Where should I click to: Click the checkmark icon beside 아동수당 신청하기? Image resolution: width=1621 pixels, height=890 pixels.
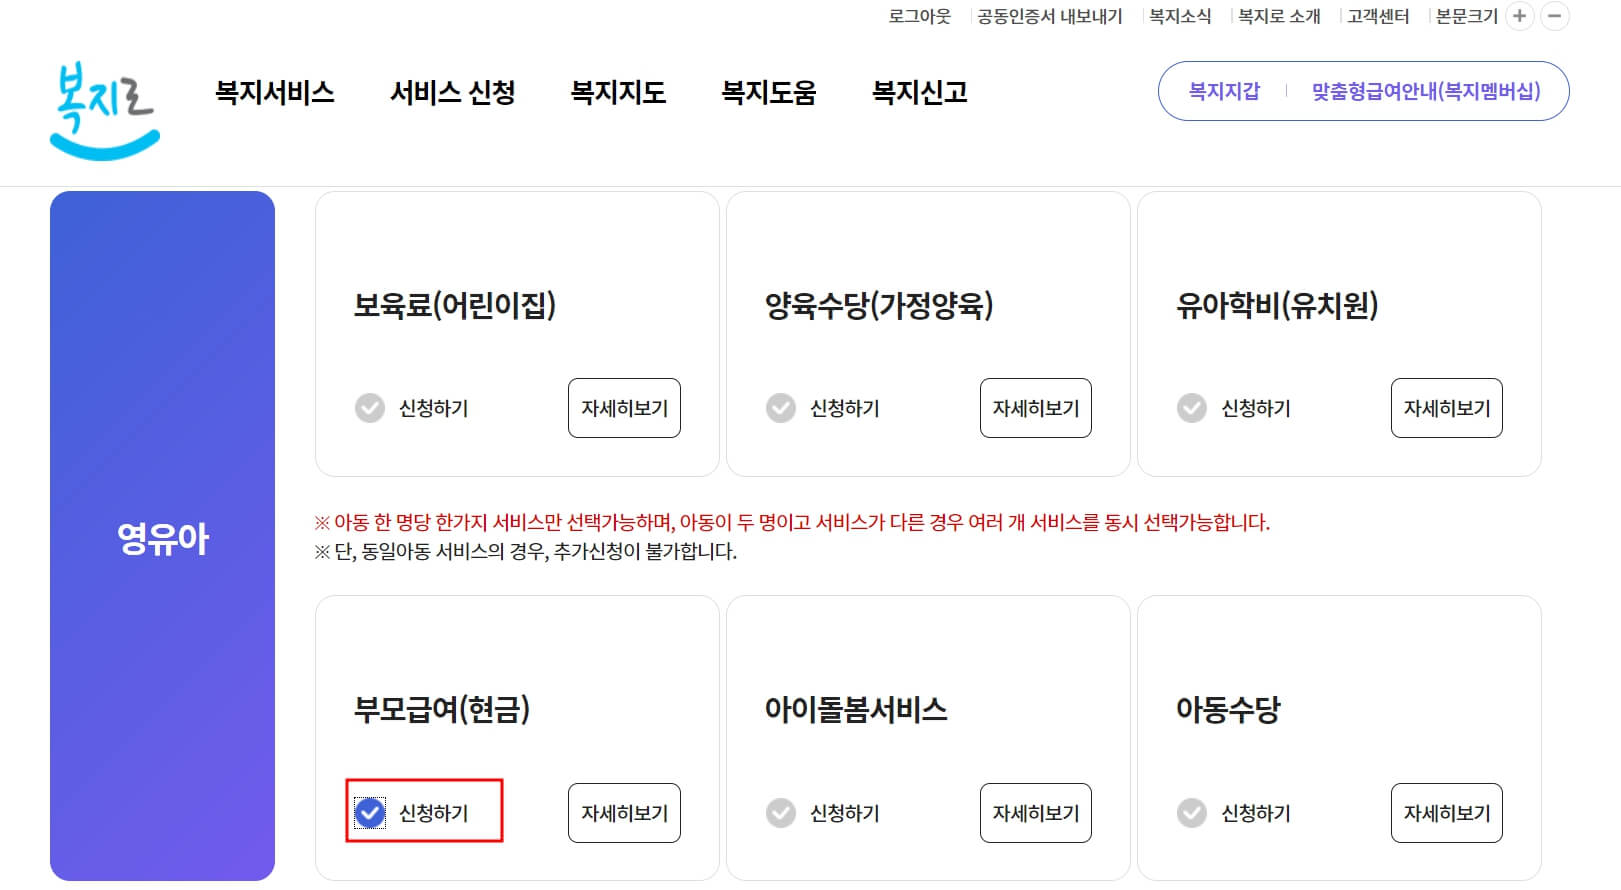pyautogui.click(x=1191, y=813)
